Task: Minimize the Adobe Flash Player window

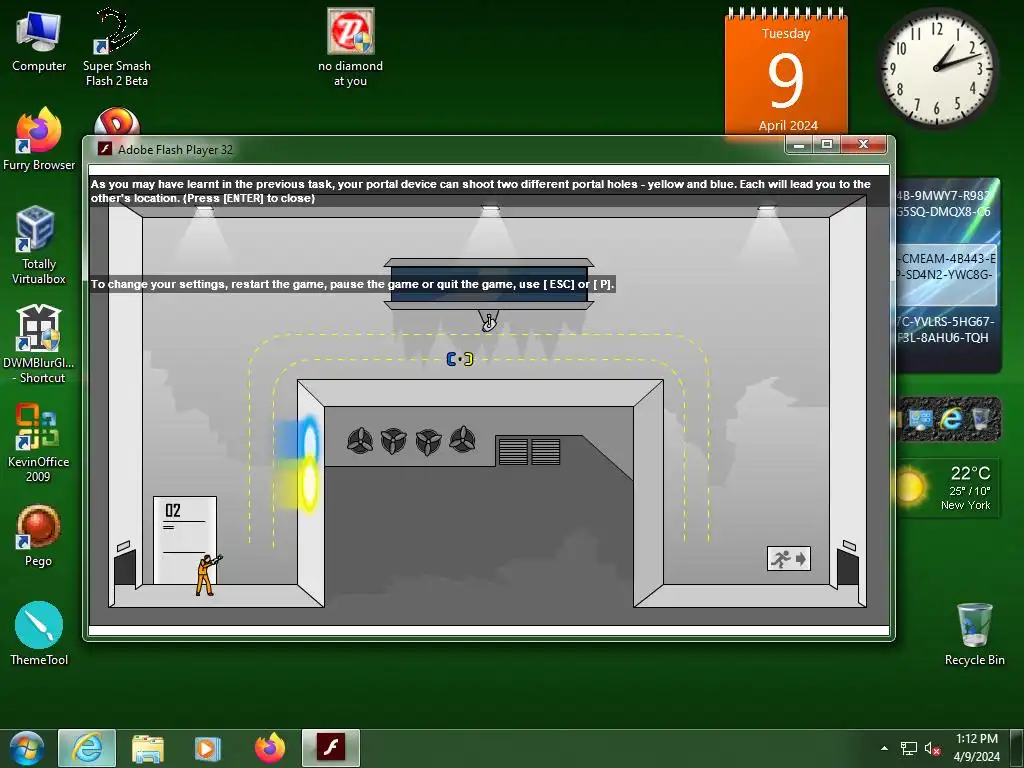Action: [x=799, y=144]
